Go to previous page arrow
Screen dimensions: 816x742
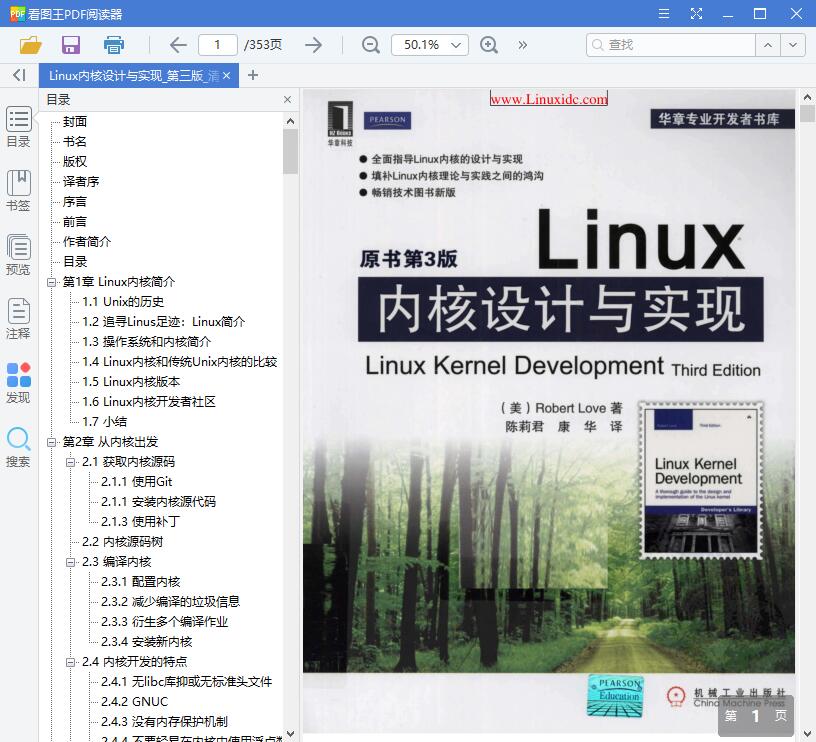178,45
